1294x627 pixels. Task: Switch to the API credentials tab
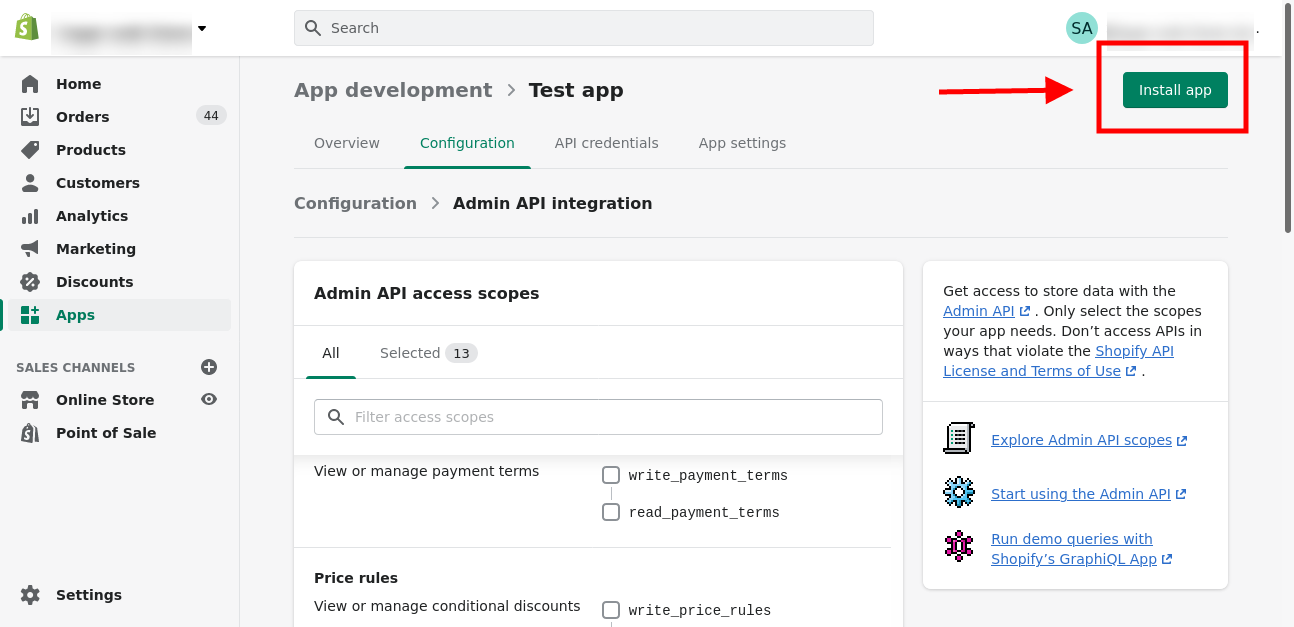pos(606,143)
